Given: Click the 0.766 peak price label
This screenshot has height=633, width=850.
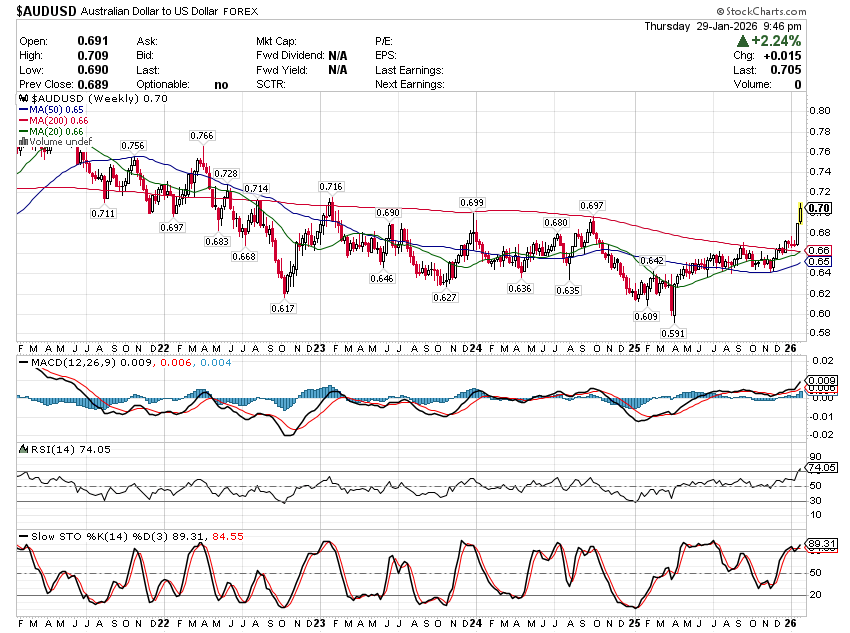Looking at the screenshot, I should coord(203,135).
